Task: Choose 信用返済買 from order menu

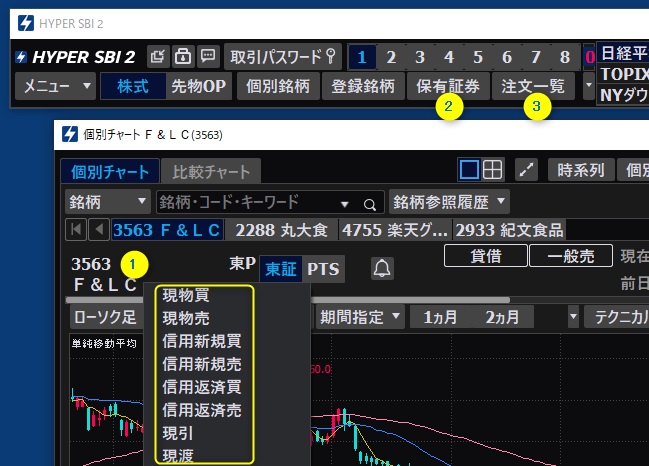Action: [x=202, y=387]
